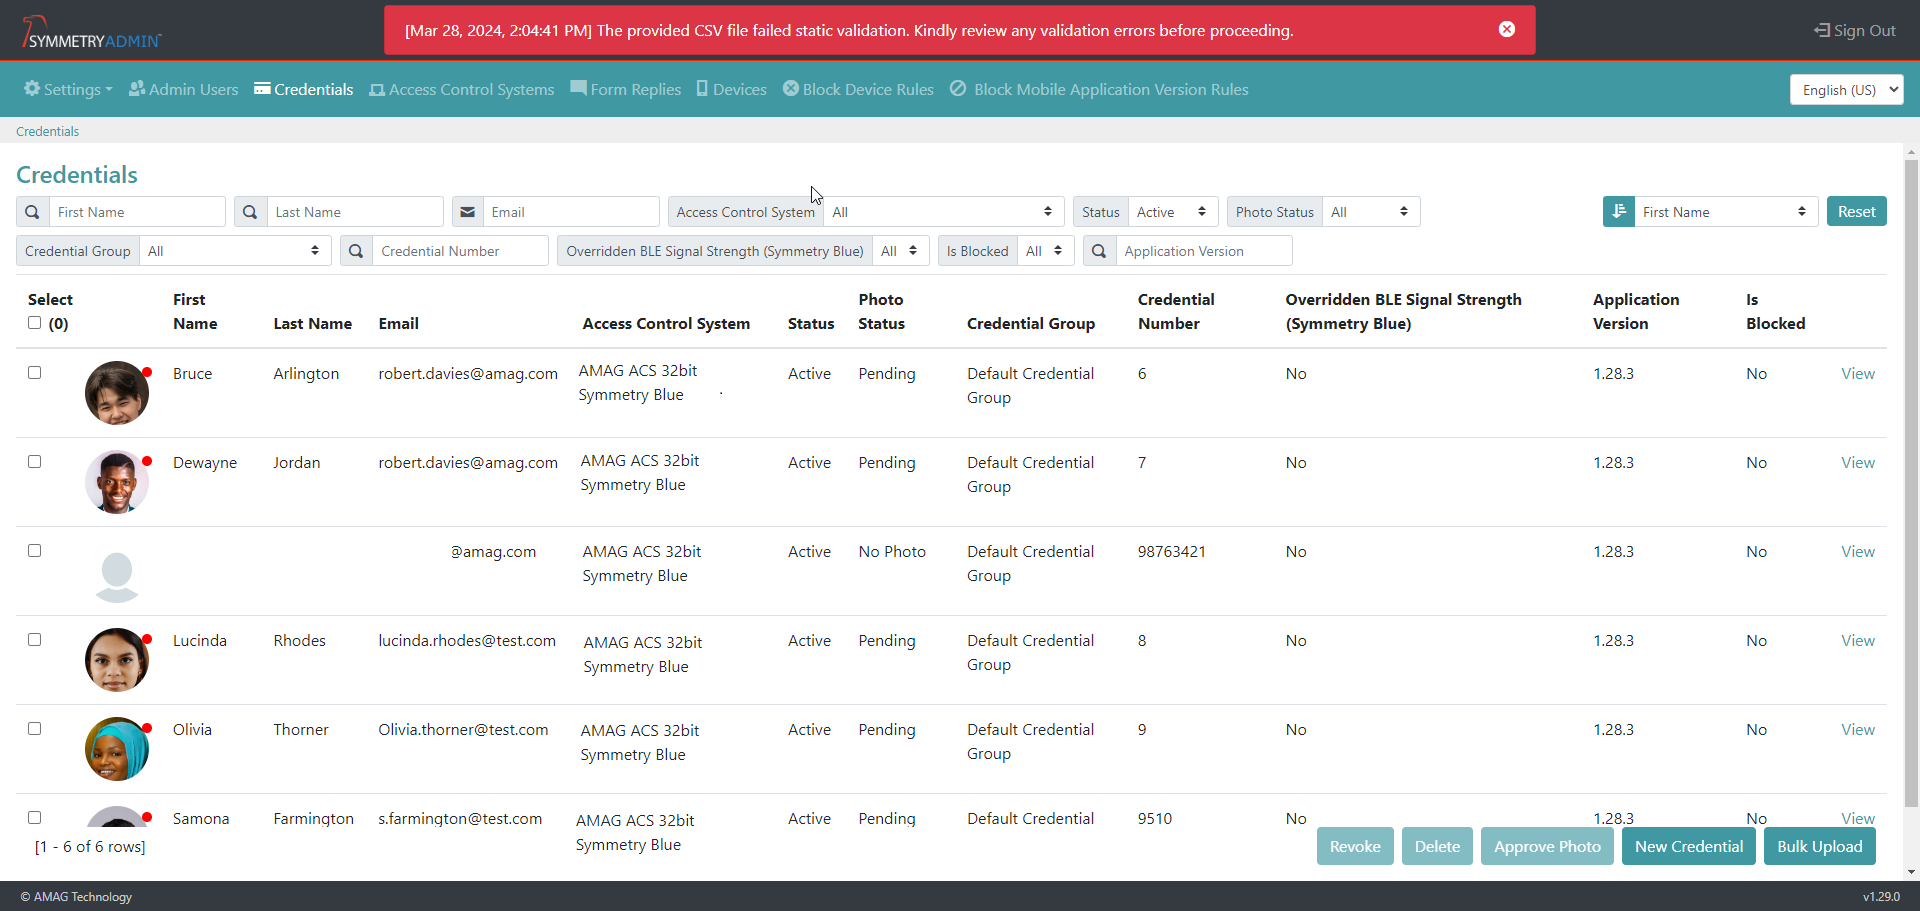View Olivia Thorner's credential
The height and width of the screenshot is (911, 1920).
(x=1858, y=729)
